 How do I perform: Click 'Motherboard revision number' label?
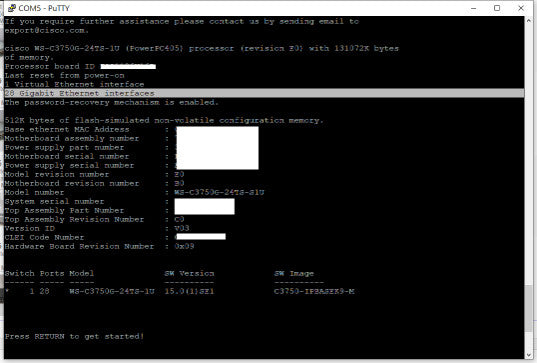pyautogui.click(x=72, y=183)
